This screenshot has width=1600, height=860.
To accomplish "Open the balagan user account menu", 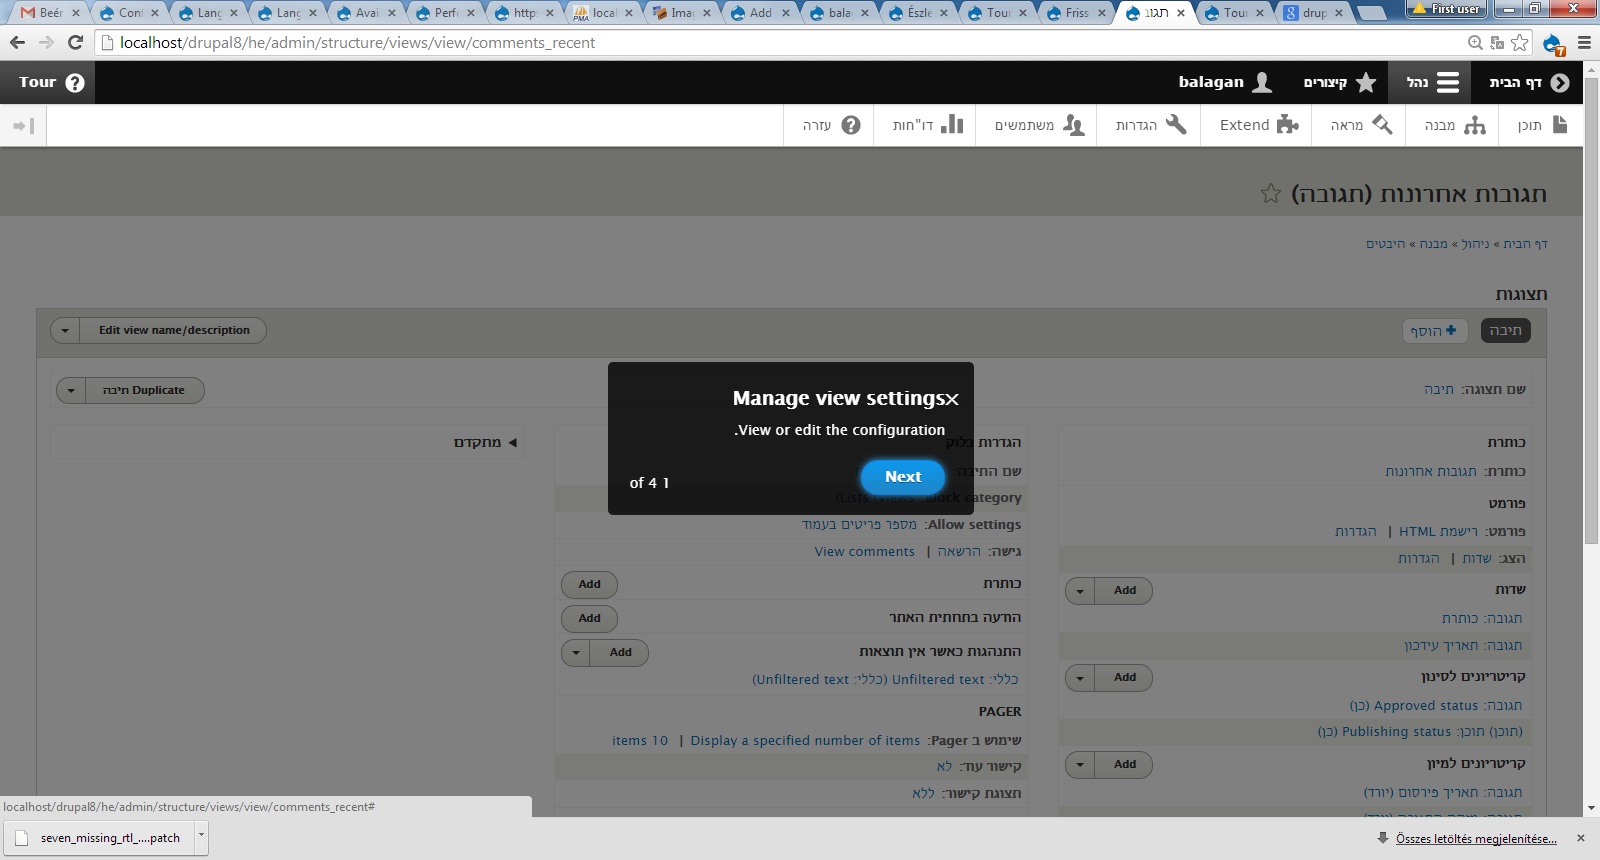I will click(x=1225, y=82).
